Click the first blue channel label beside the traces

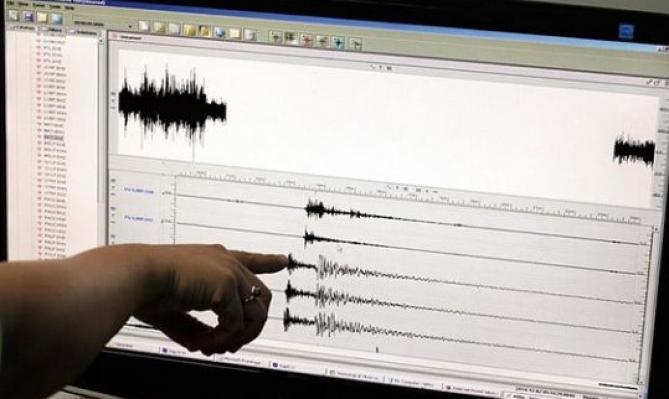click(x=139, y=191)
